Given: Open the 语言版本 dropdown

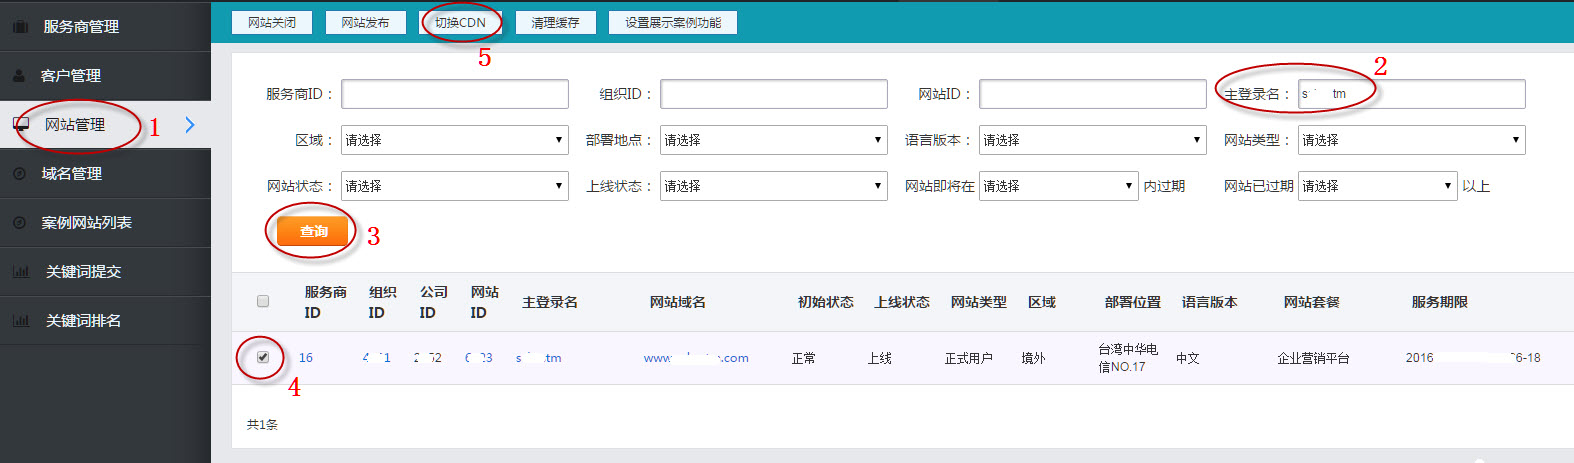Looking at the screenshot, I should coord(1091,140).
